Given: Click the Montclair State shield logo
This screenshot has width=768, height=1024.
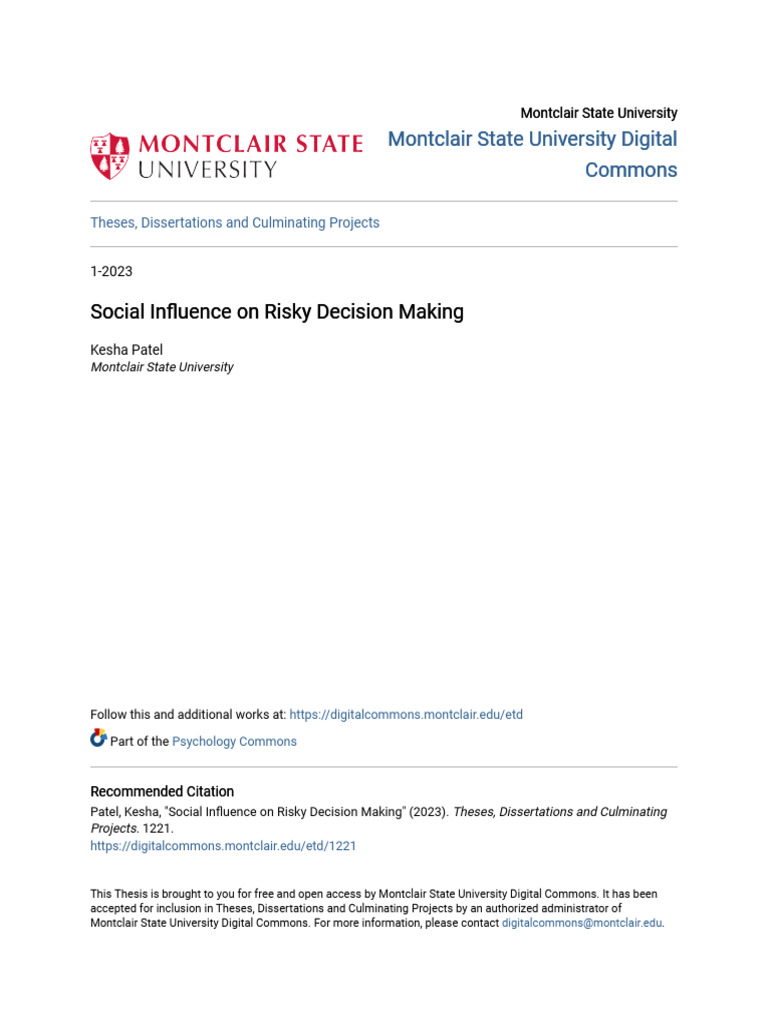Looking at the screenshot, I should [110, 156].
